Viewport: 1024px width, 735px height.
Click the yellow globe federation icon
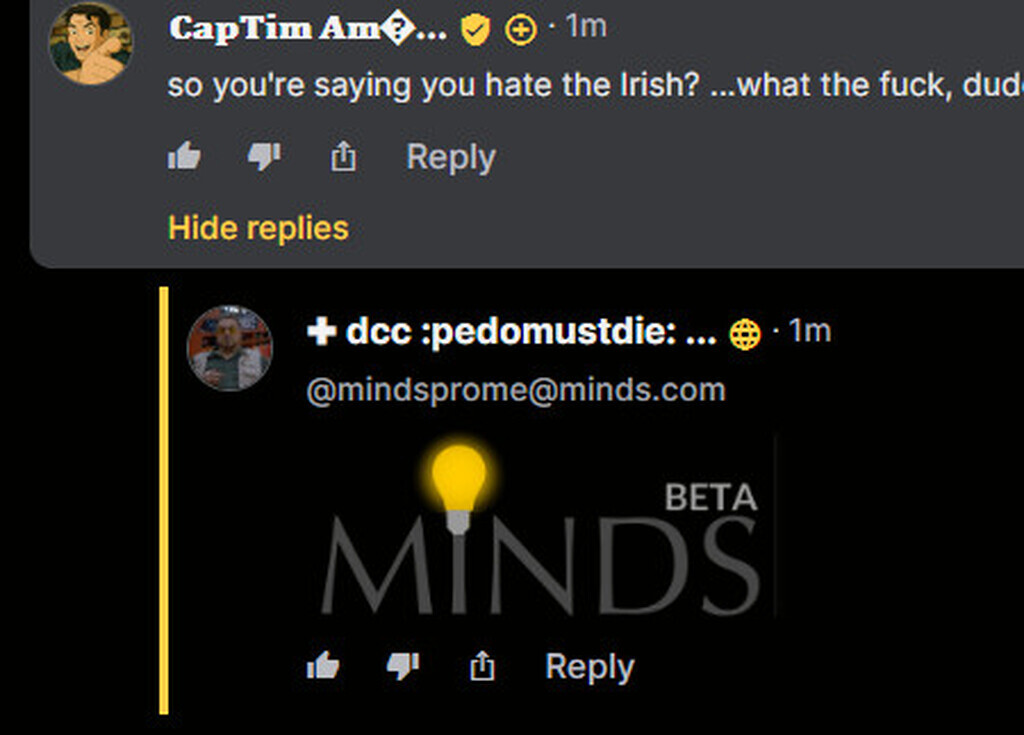coord(745,335)
